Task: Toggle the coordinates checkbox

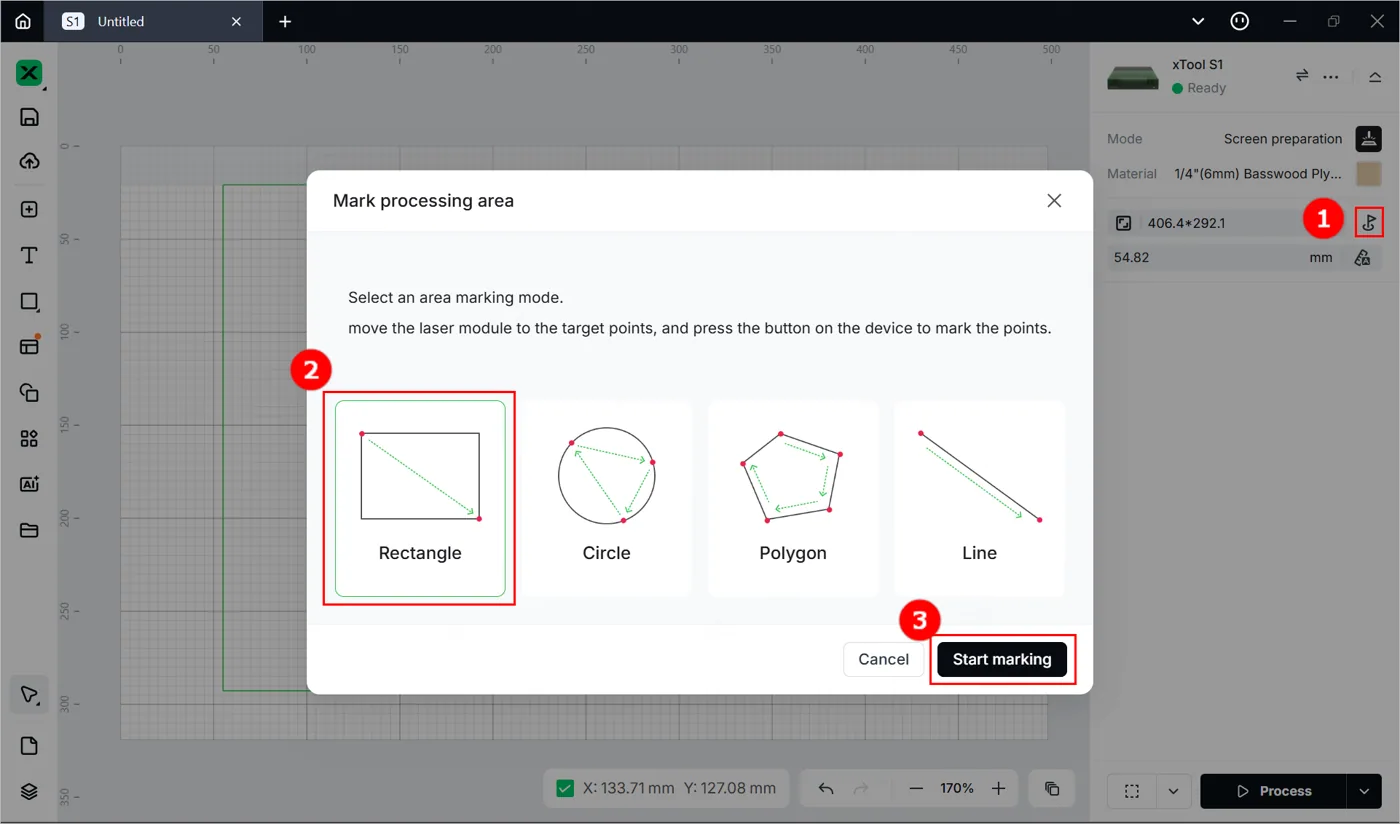Action: (565, 788)
